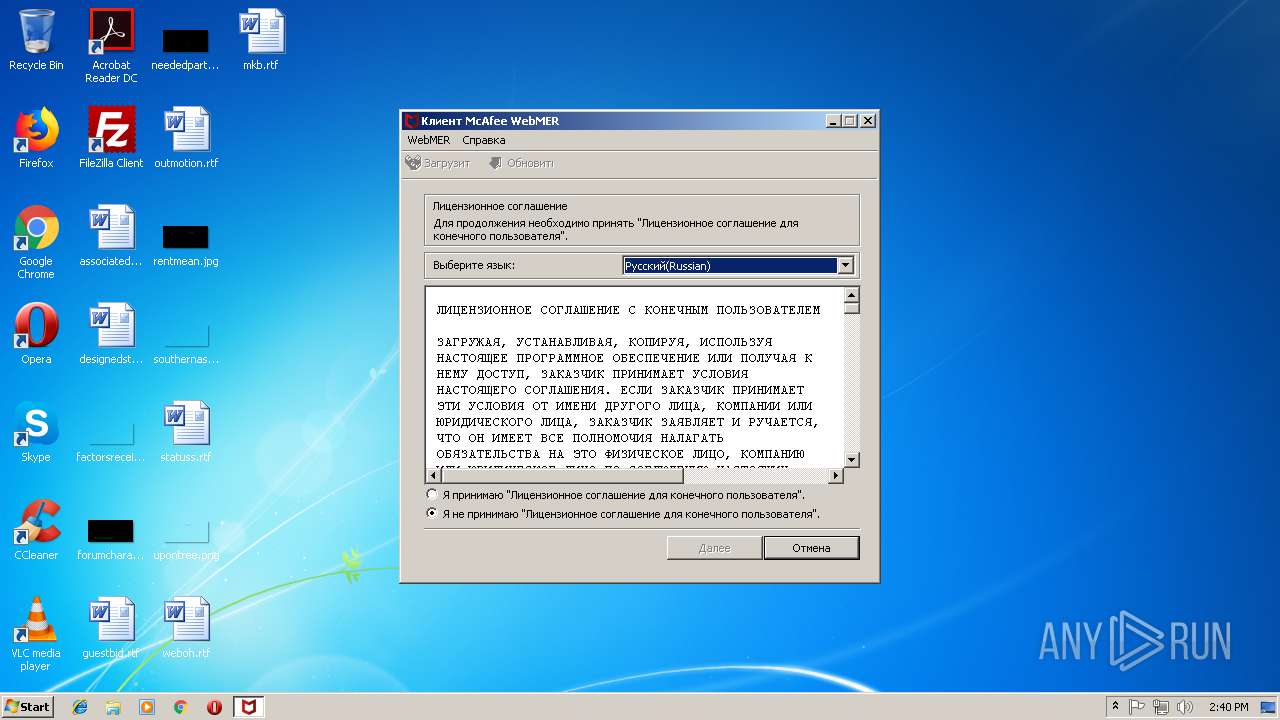Select the upontree.png image file
Screen dimensions: 1280x720
click(186, 540)
